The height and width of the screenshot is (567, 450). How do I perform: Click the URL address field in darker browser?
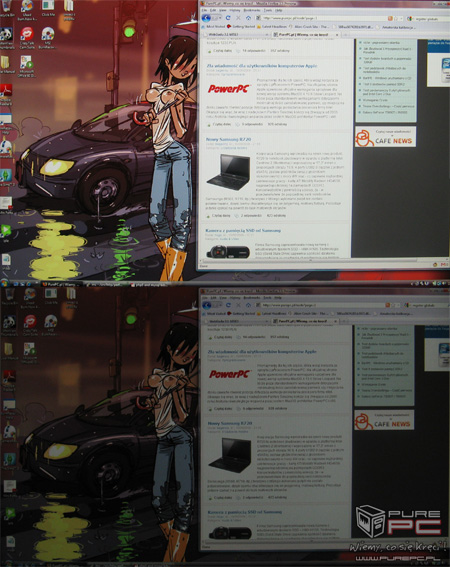pos(322,305)
